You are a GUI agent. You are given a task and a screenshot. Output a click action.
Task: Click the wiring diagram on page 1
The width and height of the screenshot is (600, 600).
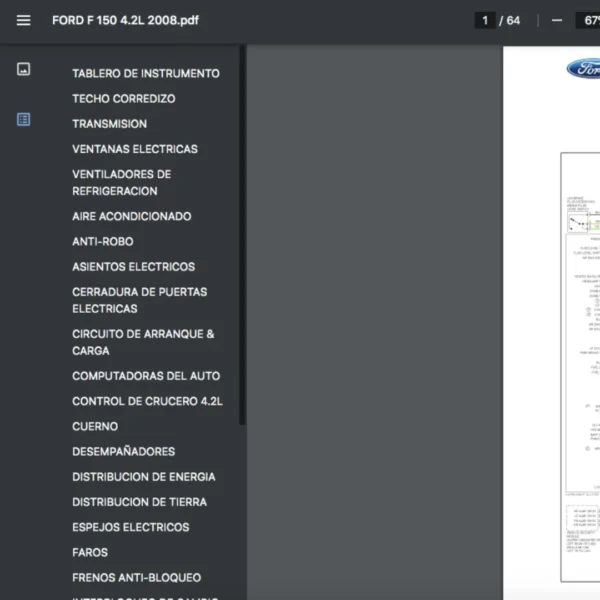pos(580,367)
